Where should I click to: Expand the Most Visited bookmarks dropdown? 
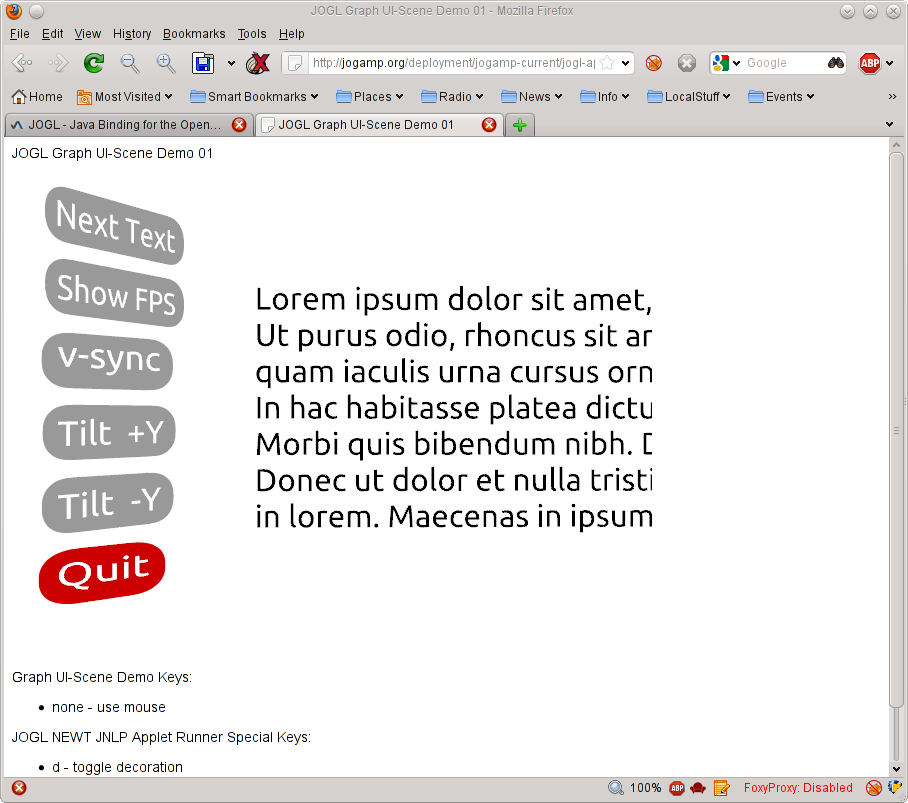[x=125, y=97]
